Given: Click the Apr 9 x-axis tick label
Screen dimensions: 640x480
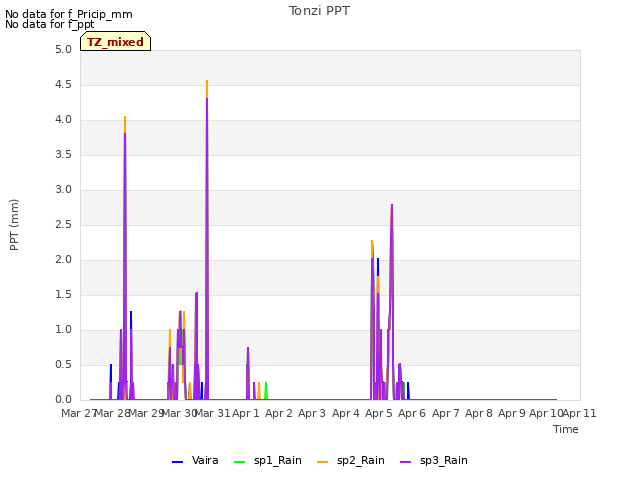Looking at the screenshot, I should [x=512, y=413].
